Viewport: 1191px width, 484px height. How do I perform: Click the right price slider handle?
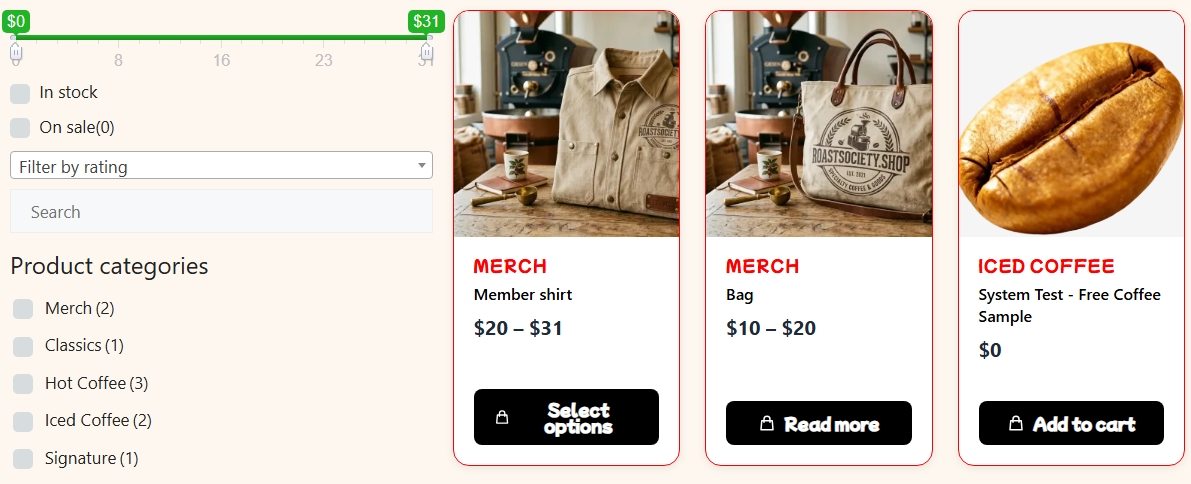coord(427,52)
